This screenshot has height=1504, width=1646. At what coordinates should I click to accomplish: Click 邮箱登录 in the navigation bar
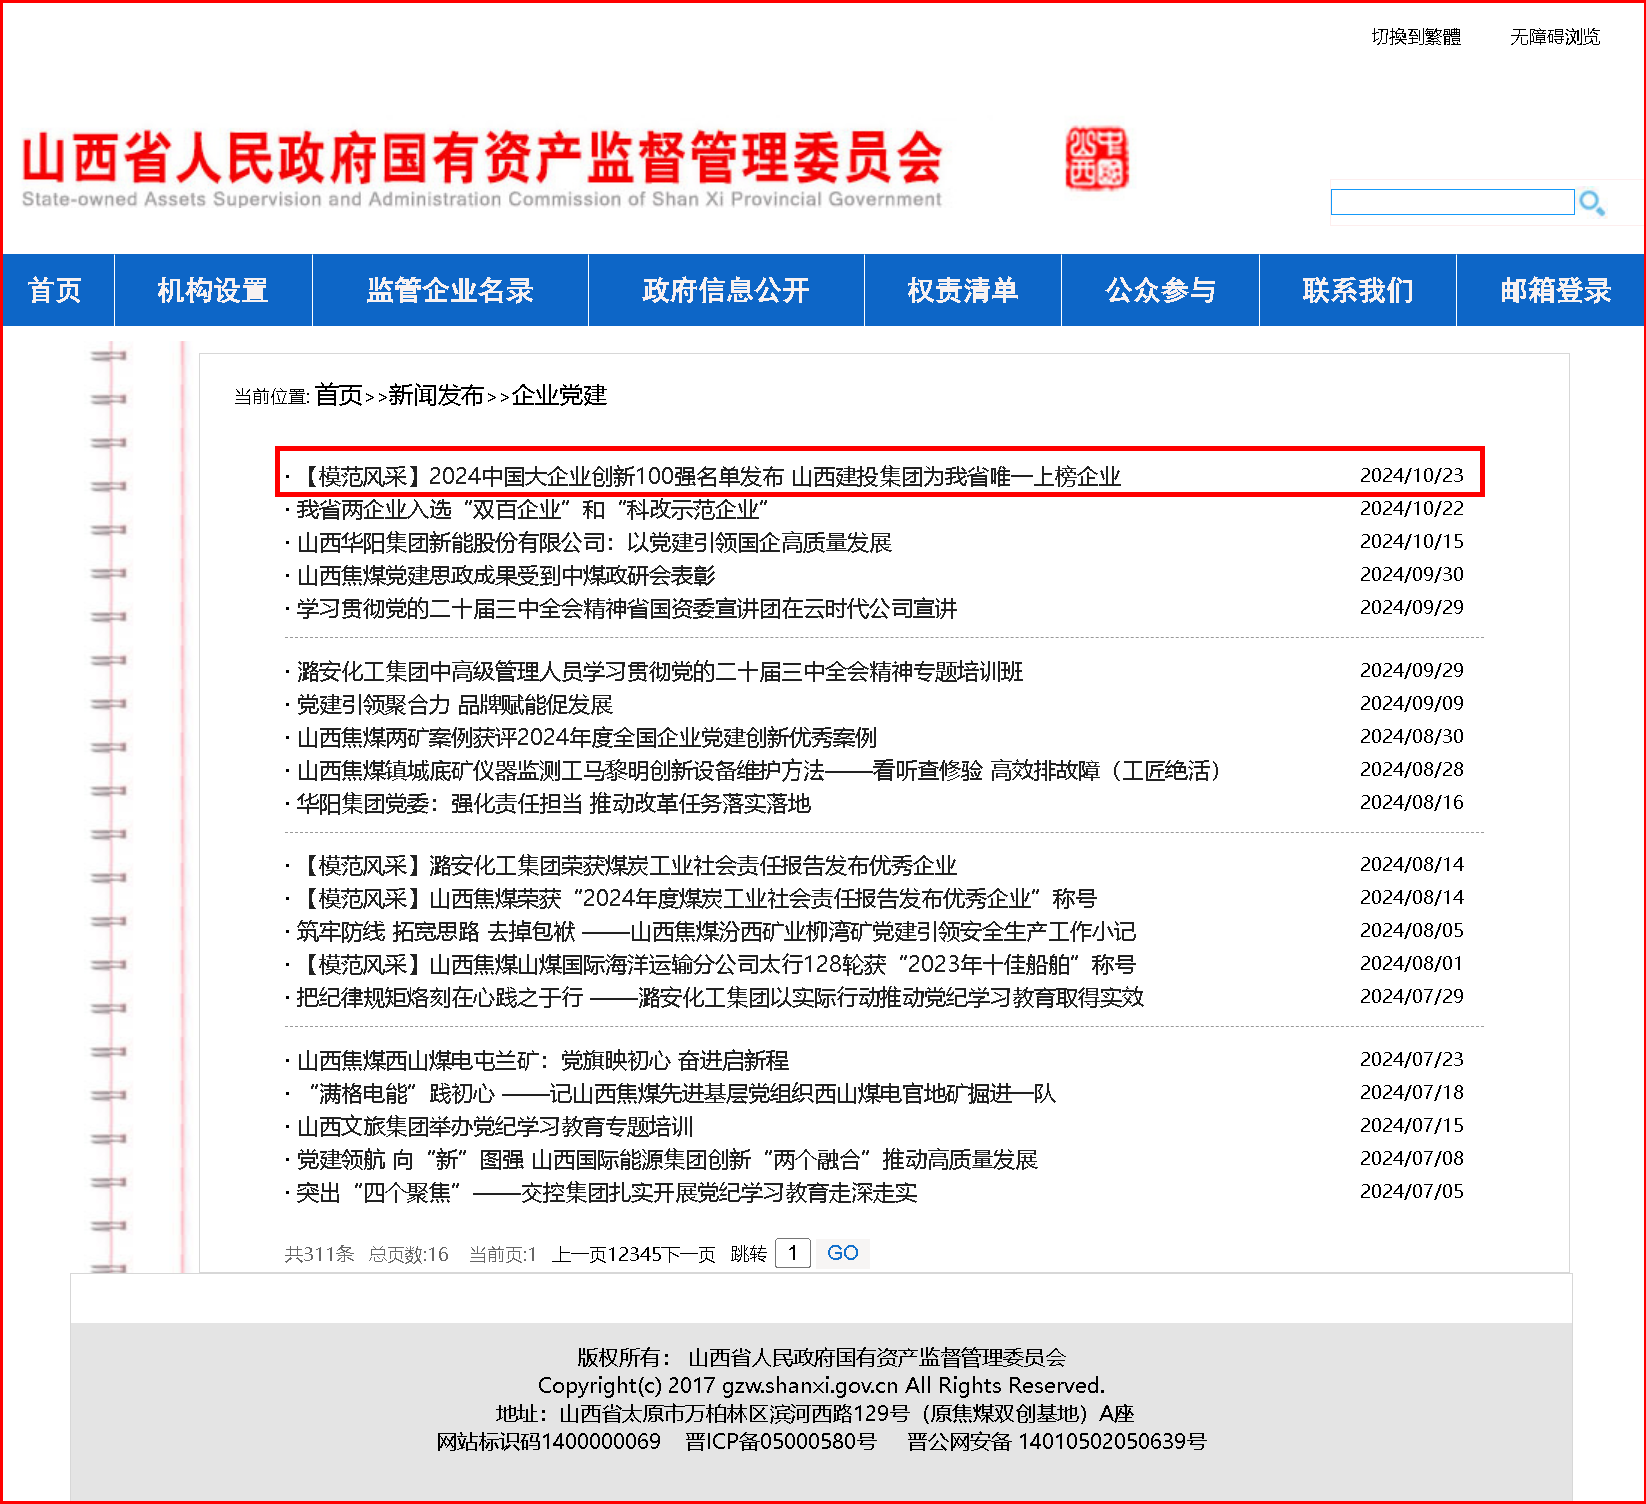[x=1554, y=290]
